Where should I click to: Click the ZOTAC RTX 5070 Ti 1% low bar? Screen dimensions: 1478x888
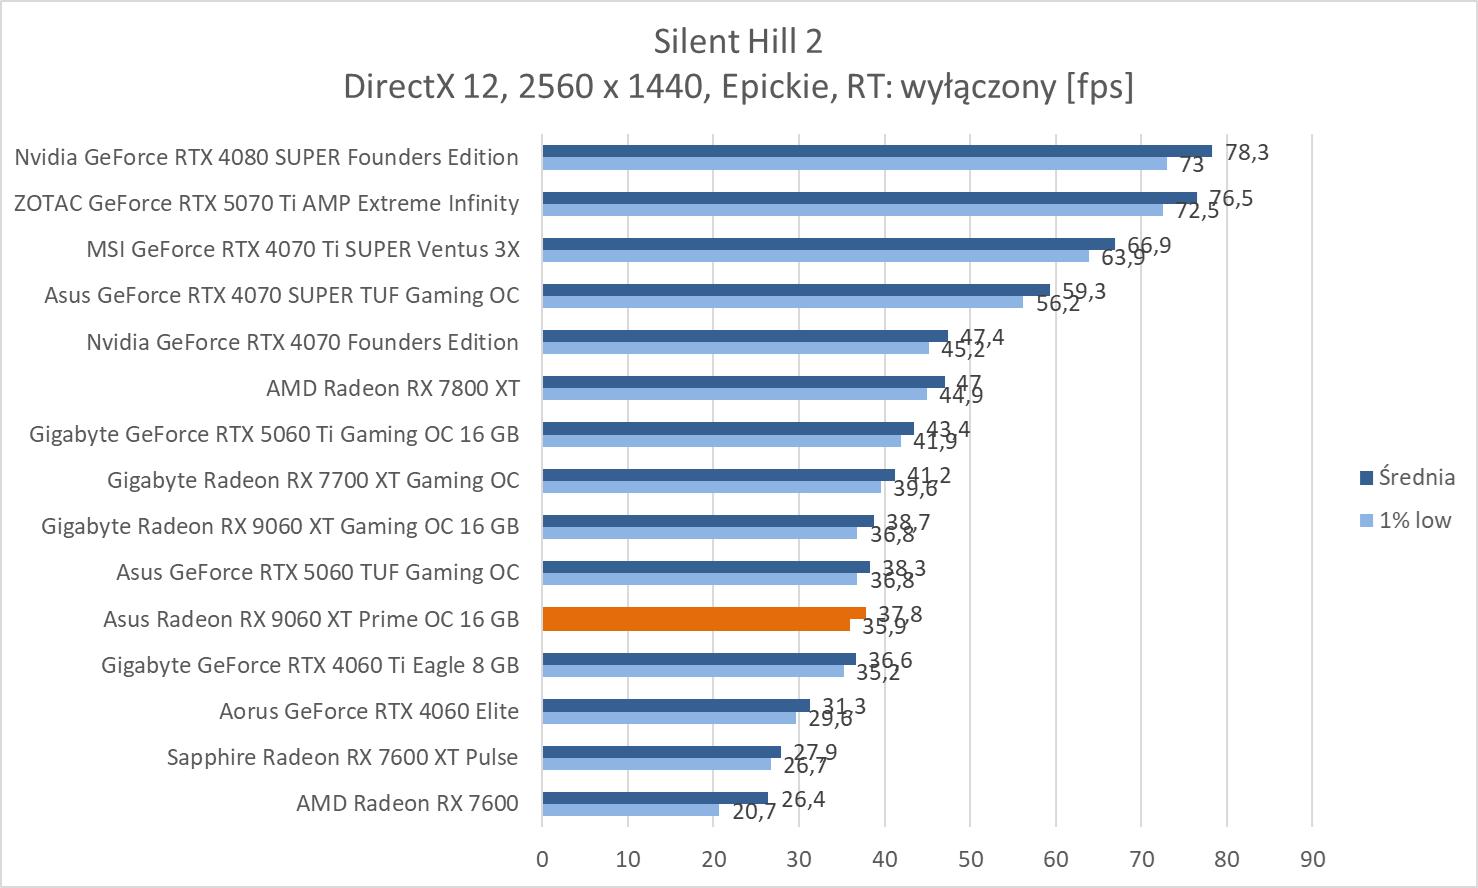[x=852, y=209]
